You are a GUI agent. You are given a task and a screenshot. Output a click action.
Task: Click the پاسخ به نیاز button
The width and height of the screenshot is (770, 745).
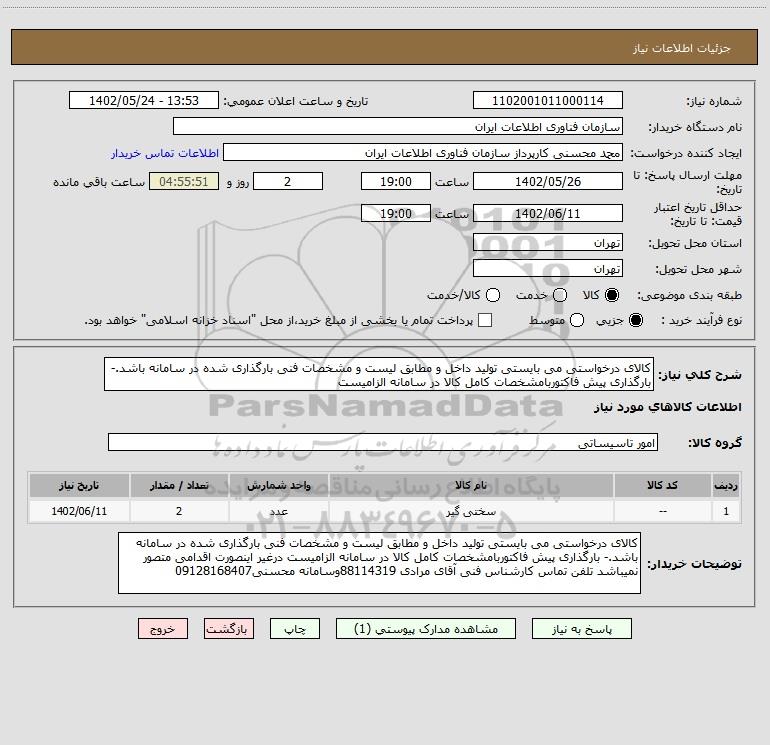(x=582, y=629)
